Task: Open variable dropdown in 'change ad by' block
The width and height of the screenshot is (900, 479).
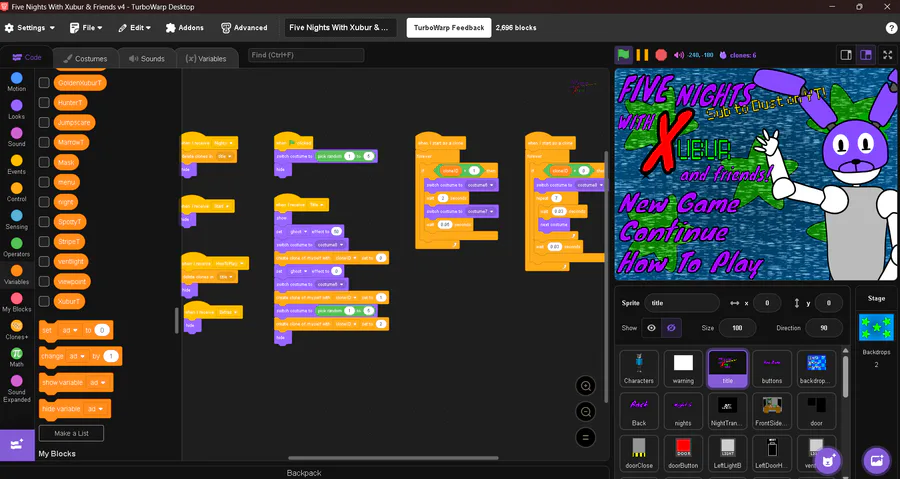Action: [x=77, y=356]
